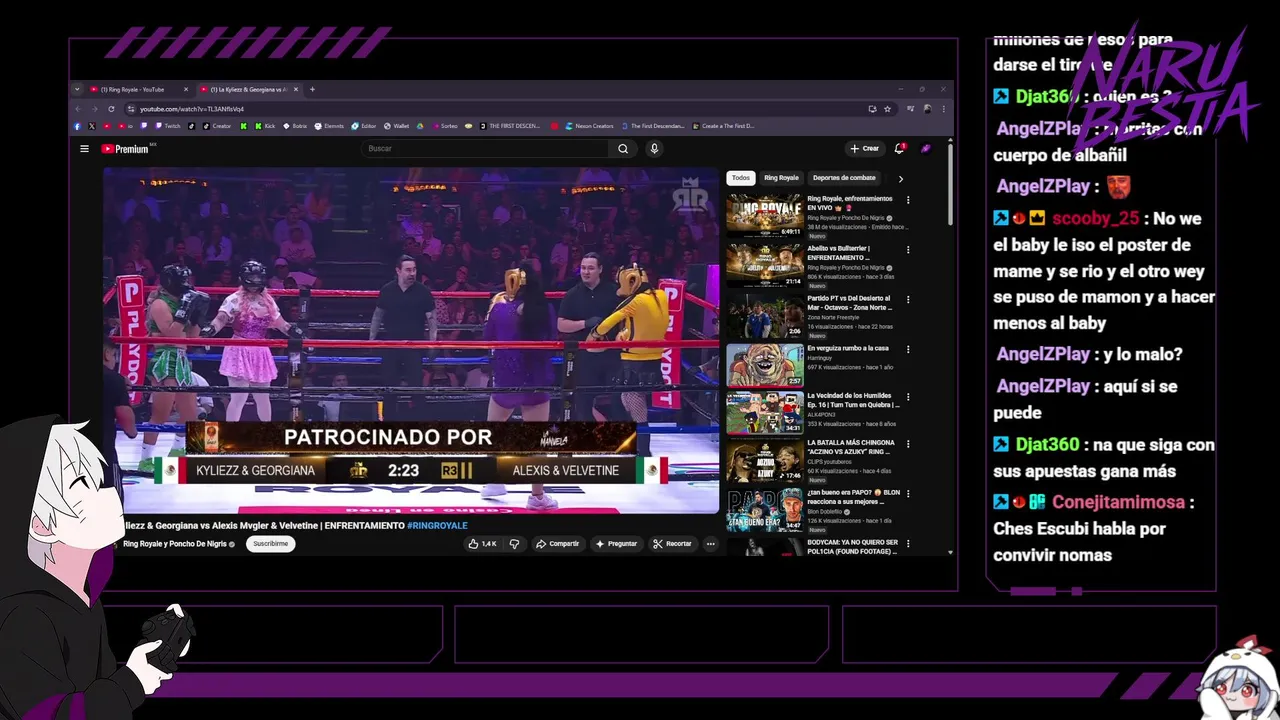1280x720 pixels.
Task: Go back with the browser back arrow
Action: pyautogui.click(x=78, y=109)
